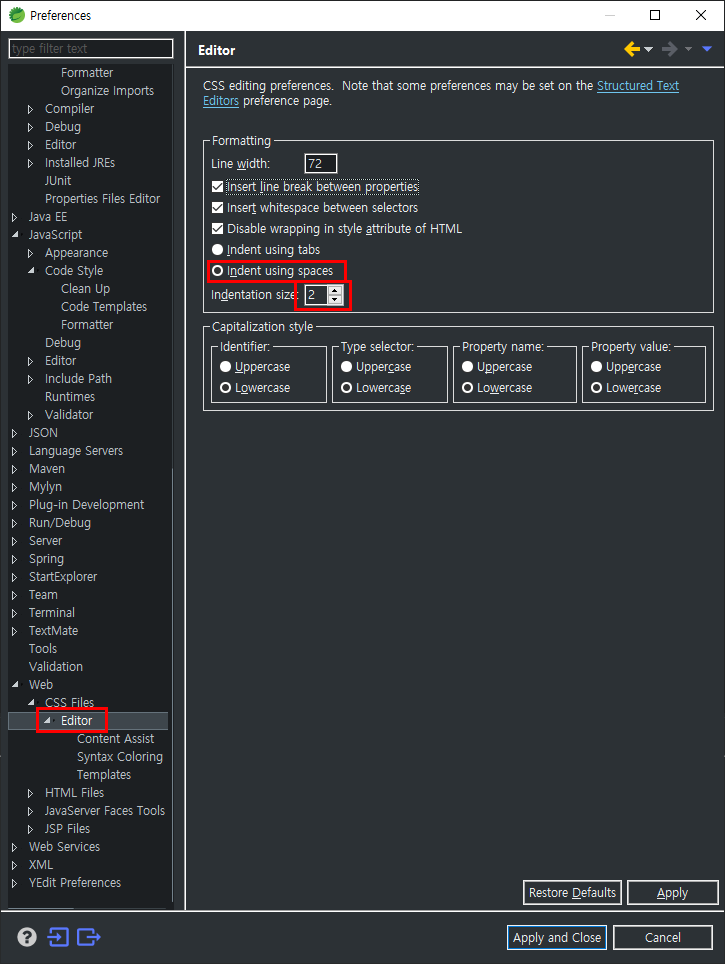The image size is (725, 964).
Task: Open the back history dropdown arrow
Action: [x=648, y=50]
